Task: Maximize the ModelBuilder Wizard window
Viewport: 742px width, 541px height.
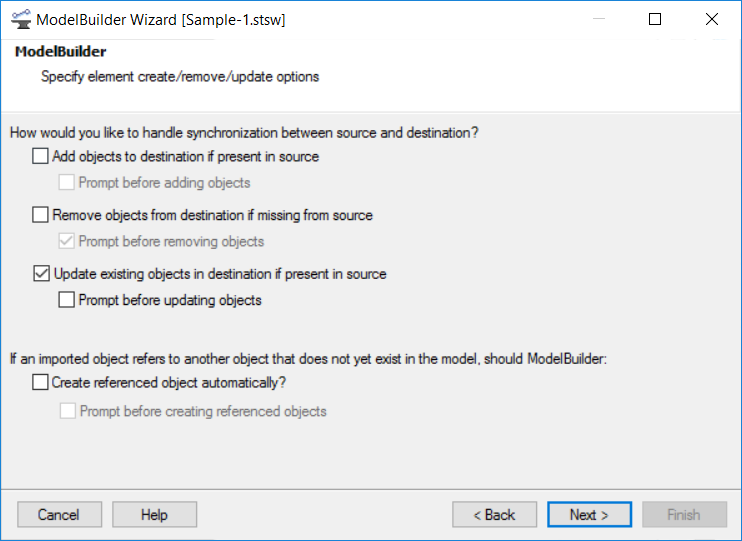Action: point(655,19)
